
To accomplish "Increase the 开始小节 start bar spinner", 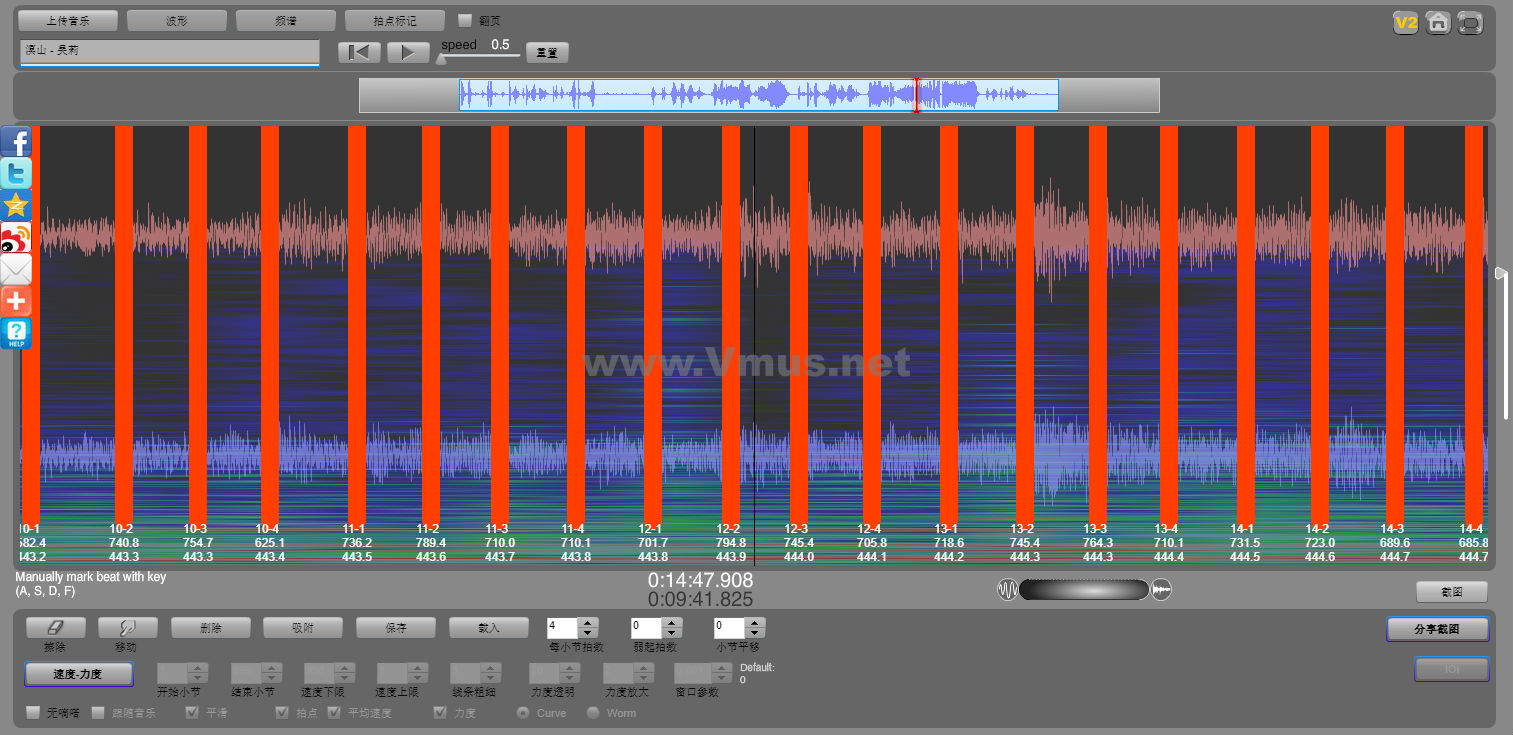I will tap(198, 668).
